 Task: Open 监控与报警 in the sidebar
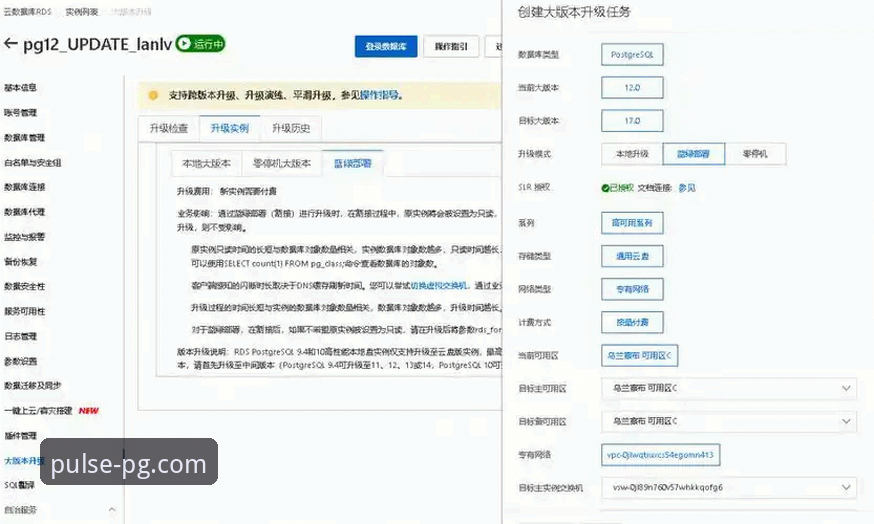[x=24, y=237]
